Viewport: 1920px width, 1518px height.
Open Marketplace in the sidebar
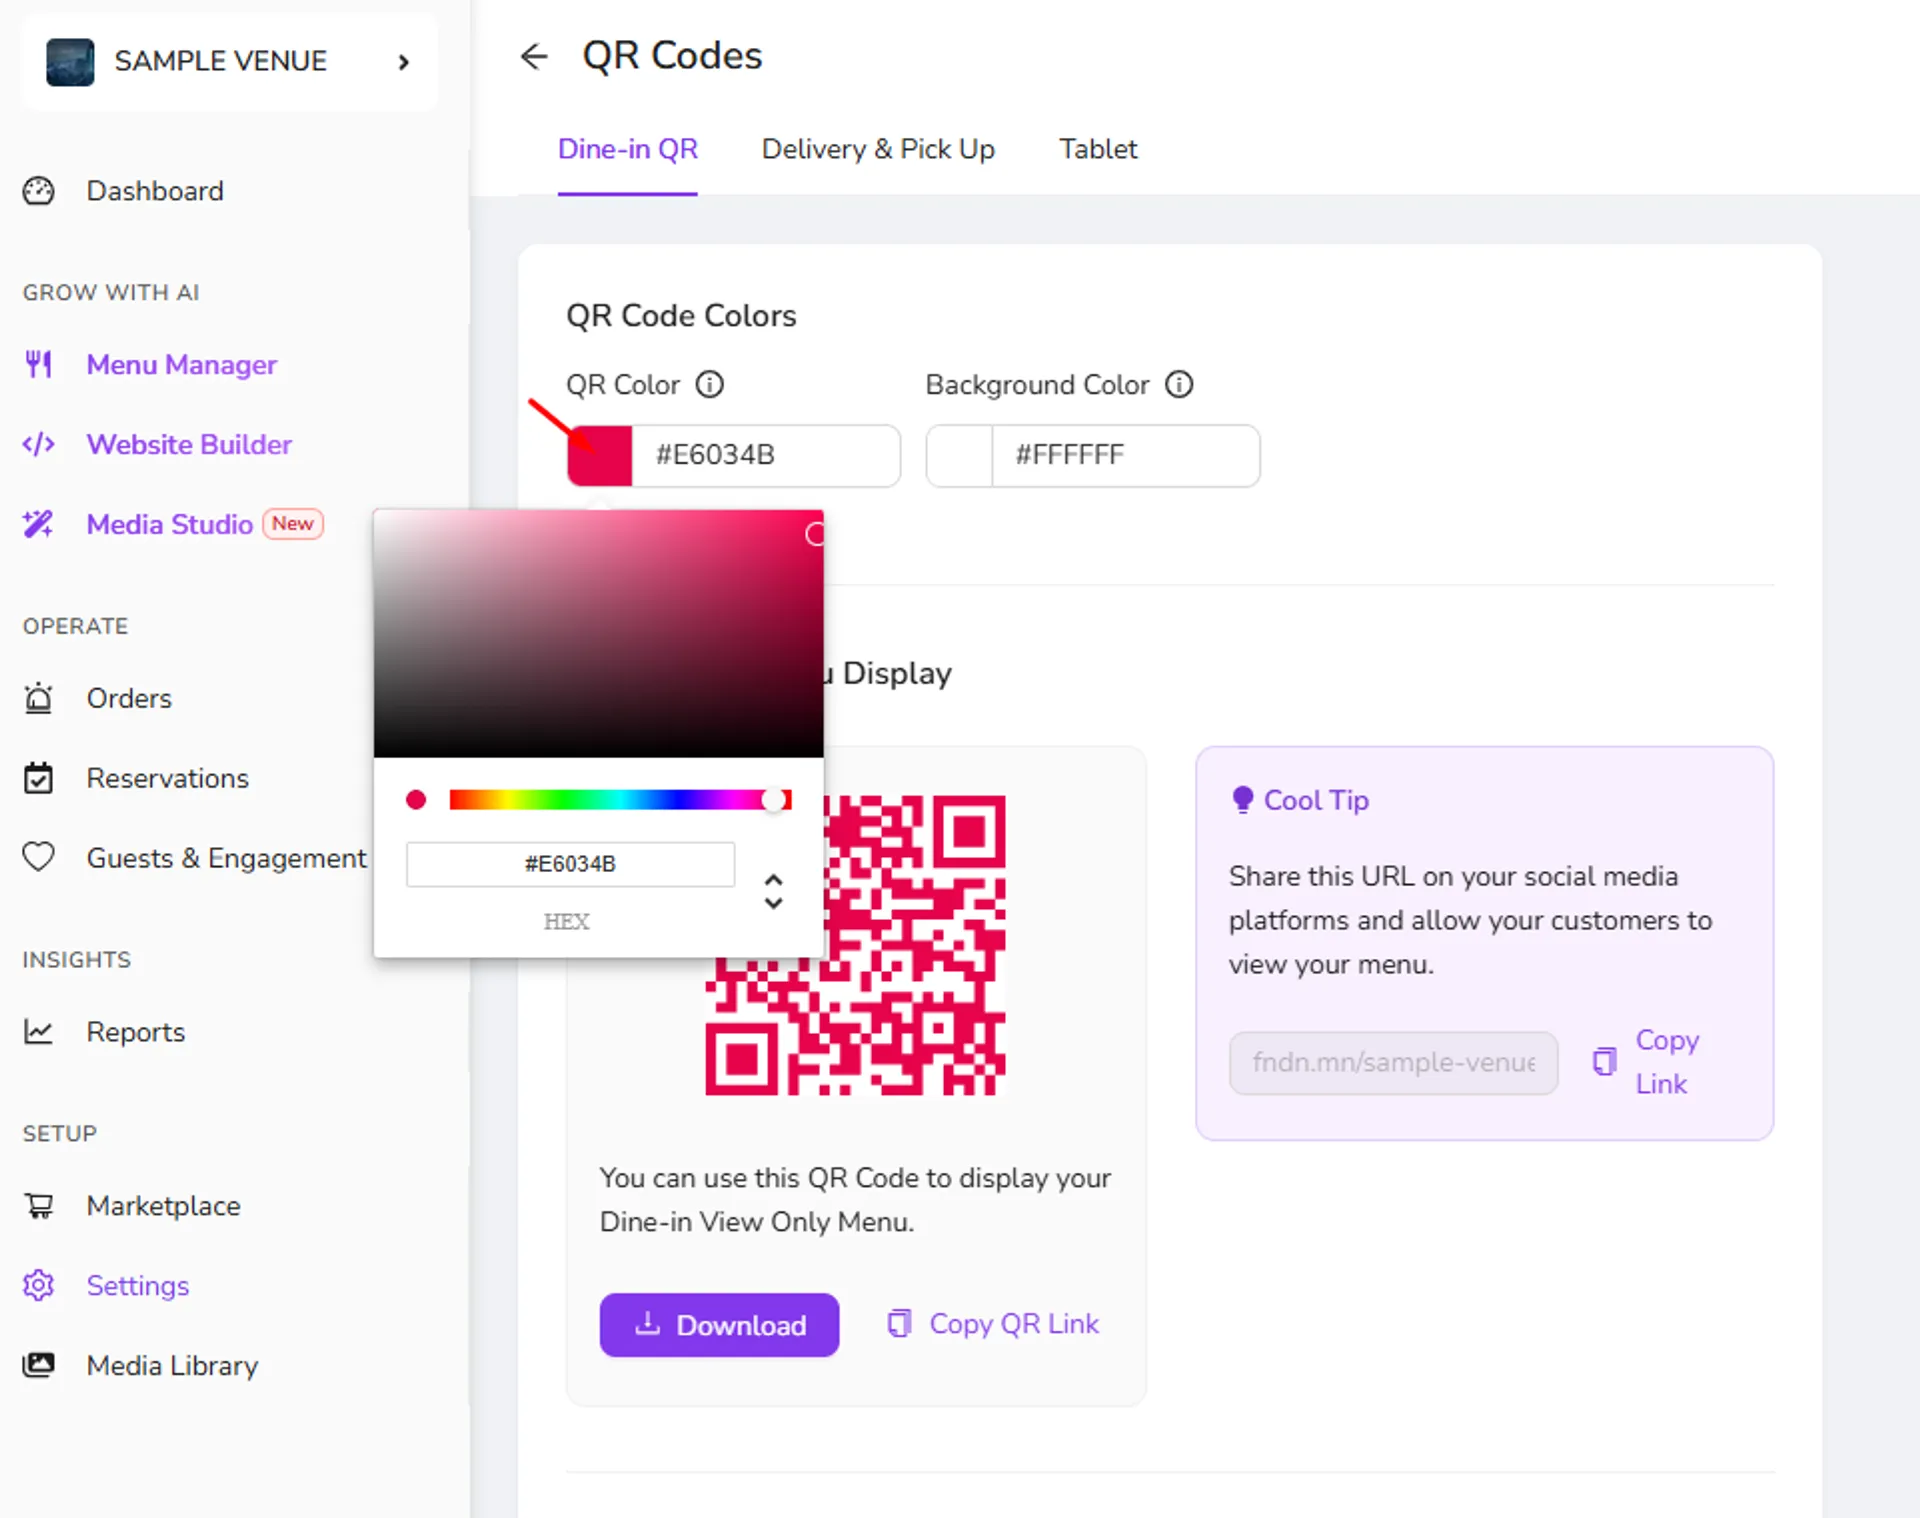pyautogui.click(x=164, y=1206)
